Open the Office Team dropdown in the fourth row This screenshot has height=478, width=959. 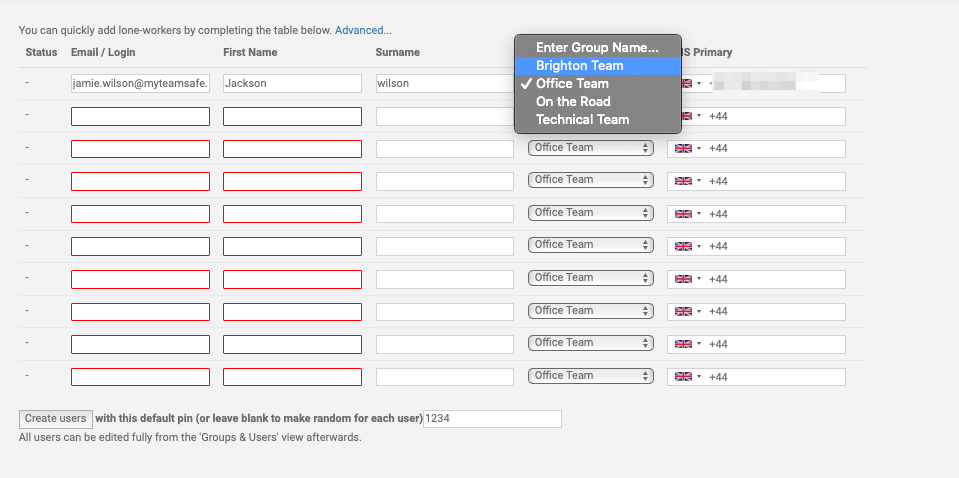(x=591, y=180)
